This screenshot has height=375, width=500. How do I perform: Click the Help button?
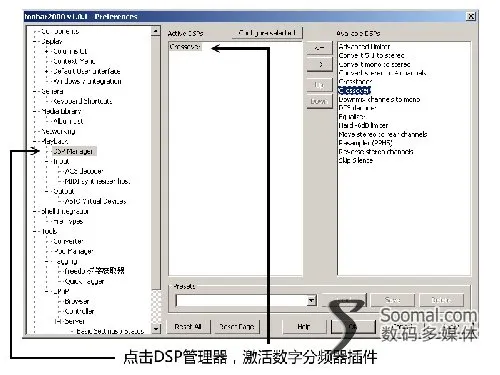click(x=303, y=326)
